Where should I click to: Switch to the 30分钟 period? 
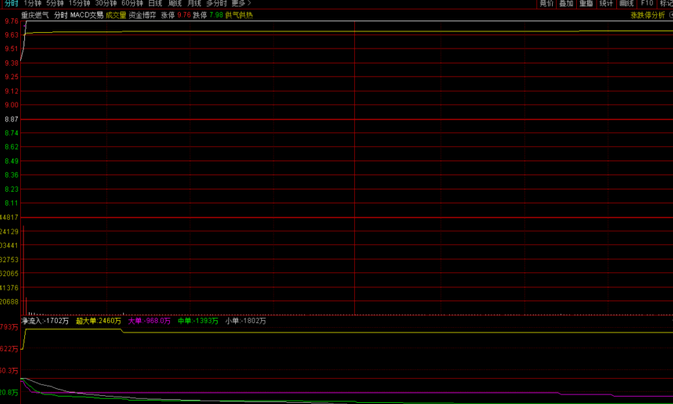(x=107, y=4)
